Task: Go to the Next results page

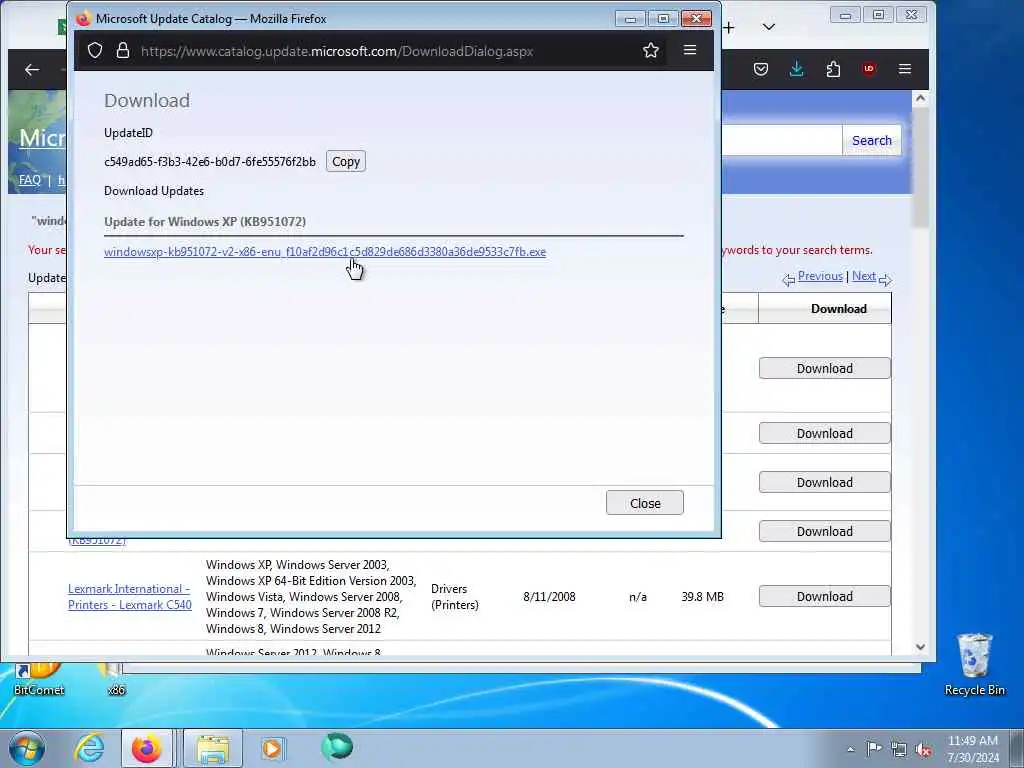Action: [863, 276]
